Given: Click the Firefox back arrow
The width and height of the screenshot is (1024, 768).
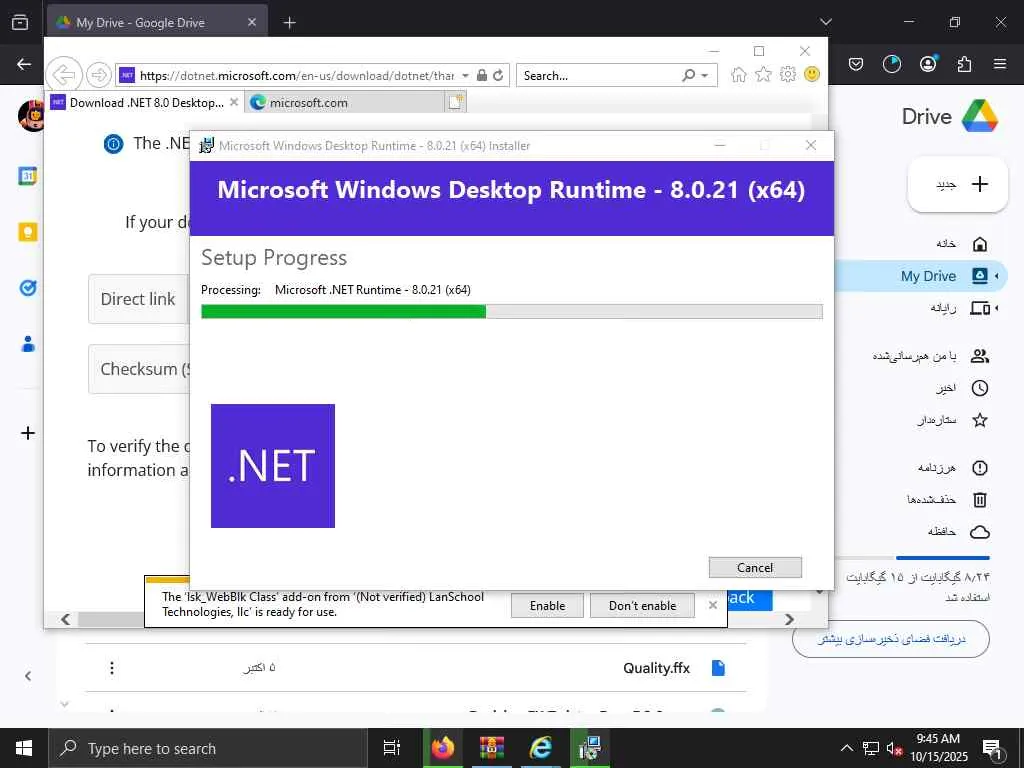Looking at the screenshot, I should tap(24, 64).
